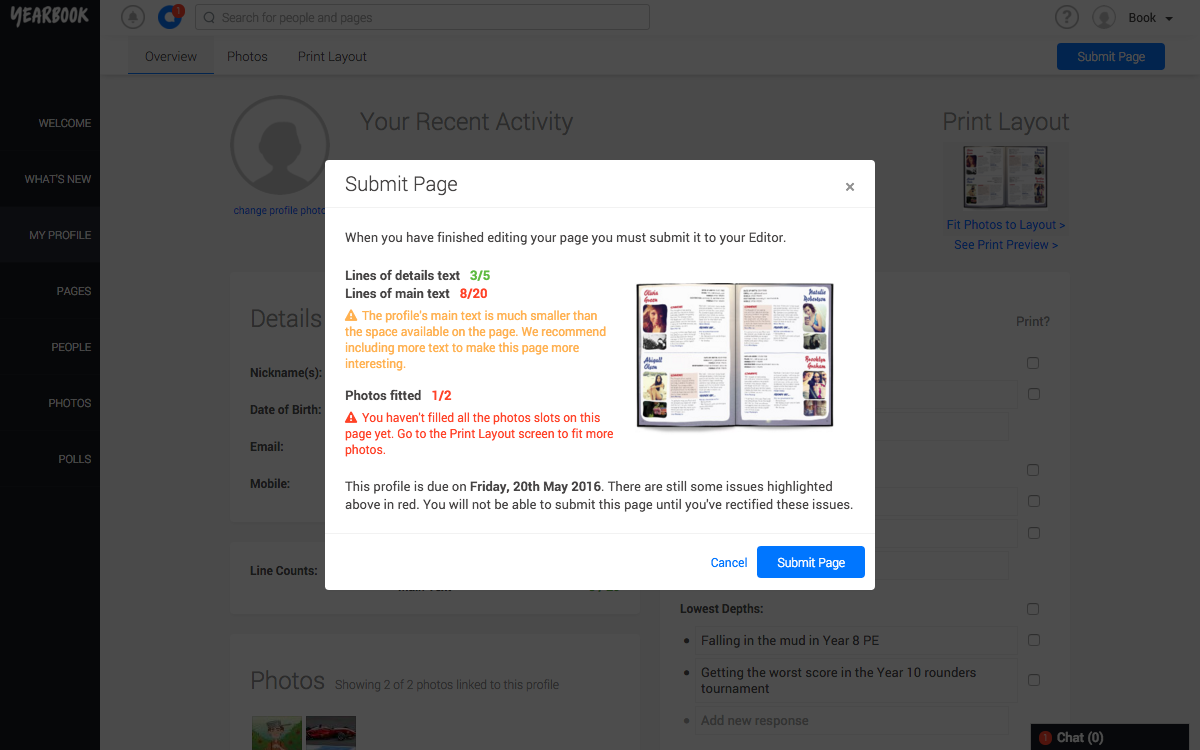This screenshot has height=750, width=1200.
Task: Toggle the Lowest Depths print checkbox
Action: coord(1033,609)
